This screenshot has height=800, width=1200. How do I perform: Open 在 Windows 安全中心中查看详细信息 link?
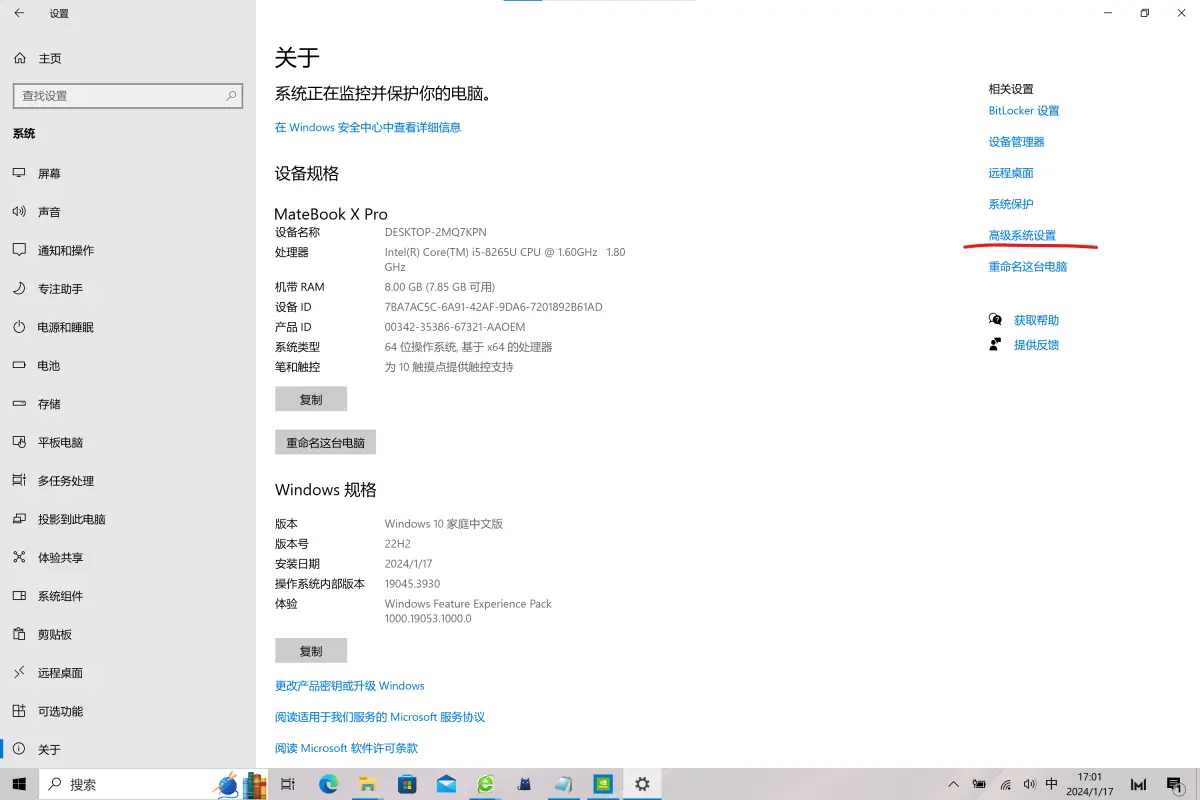pyautogui.click(x=368, y=127)
